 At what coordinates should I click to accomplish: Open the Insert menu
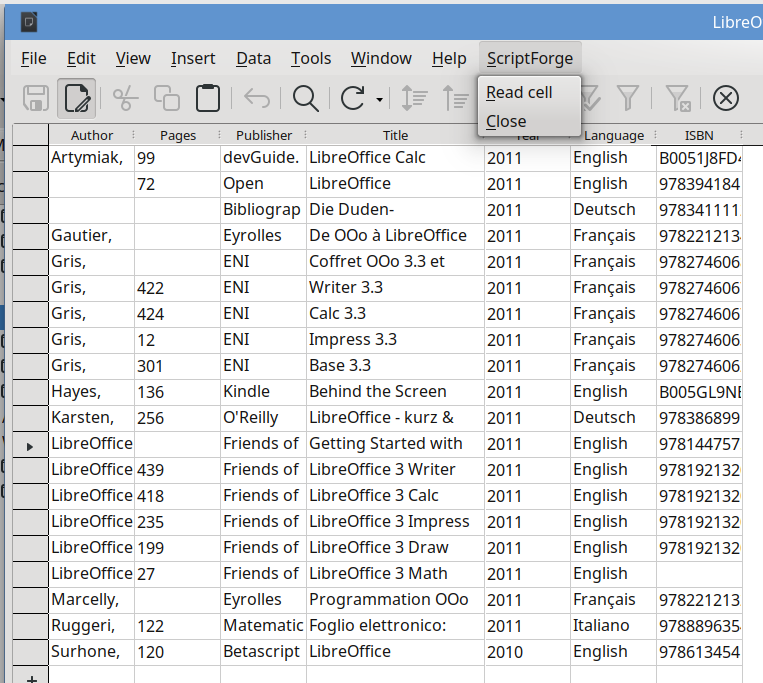click(193, 58)
